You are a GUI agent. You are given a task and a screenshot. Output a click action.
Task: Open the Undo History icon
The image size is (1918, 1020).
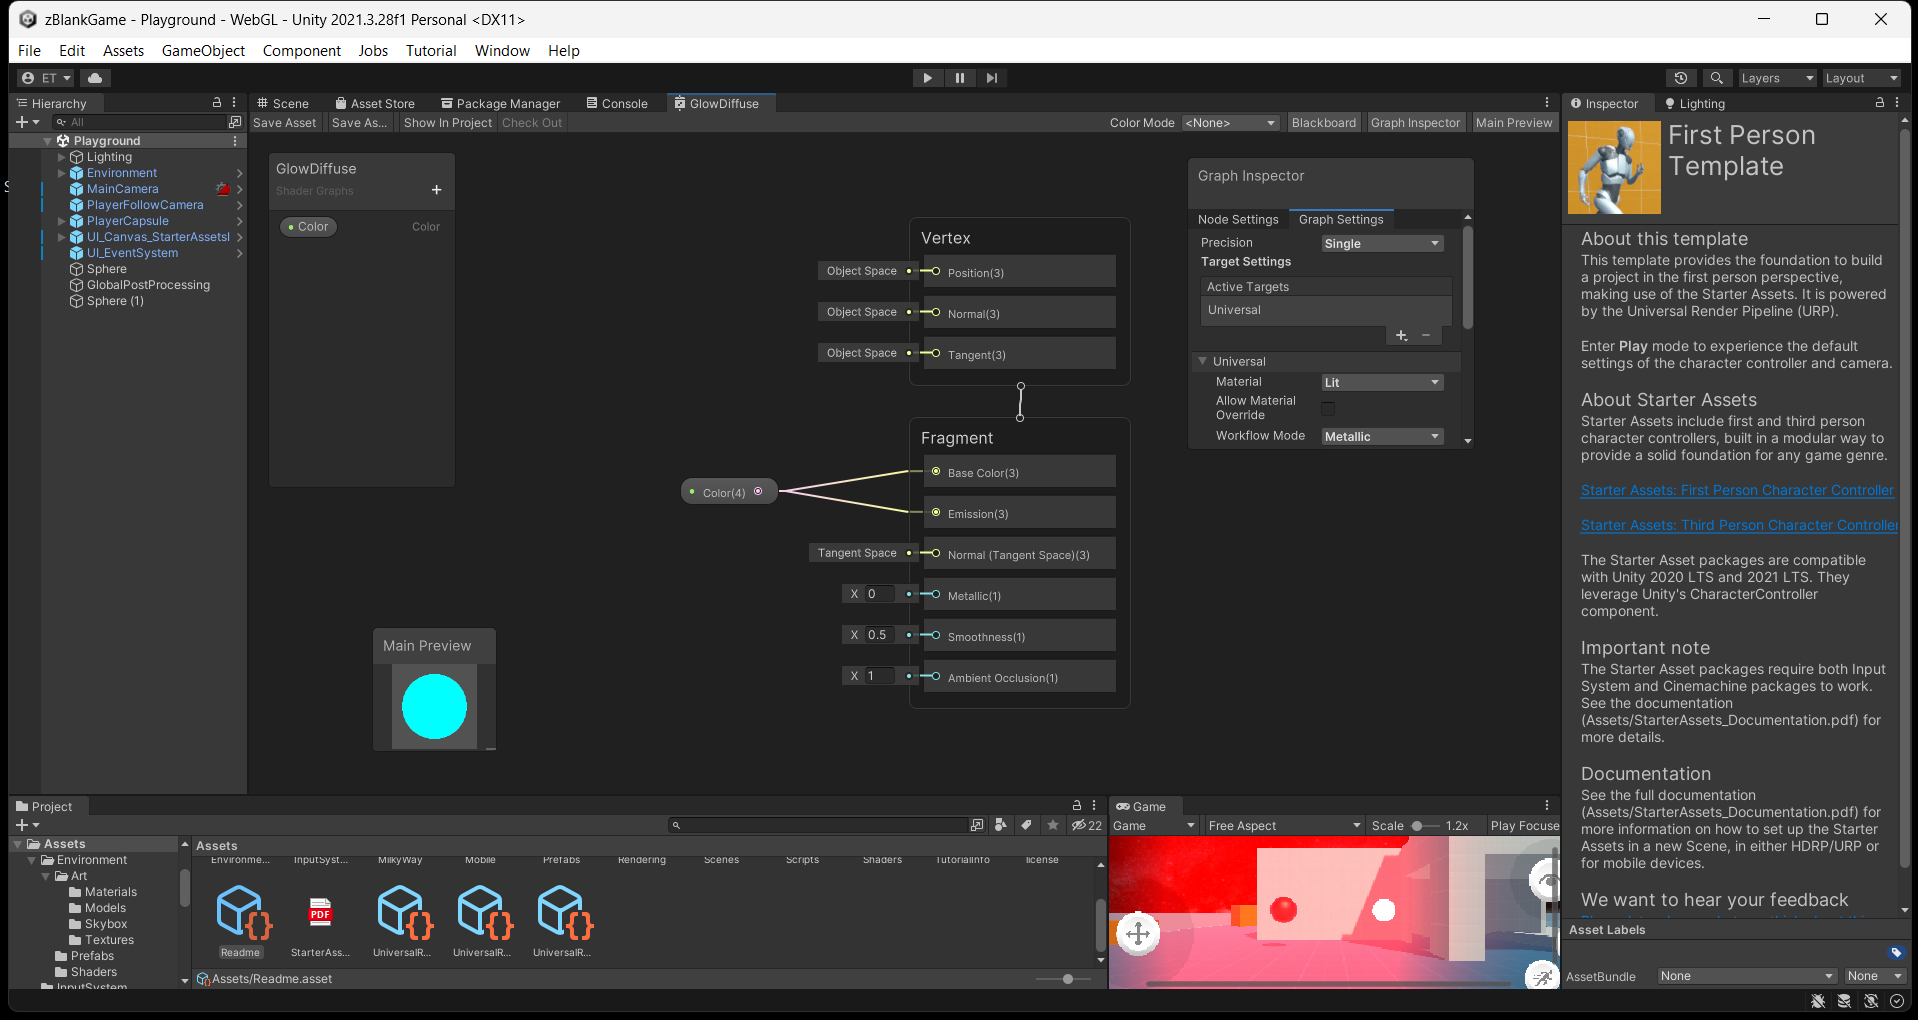(x=1681, y=78)
